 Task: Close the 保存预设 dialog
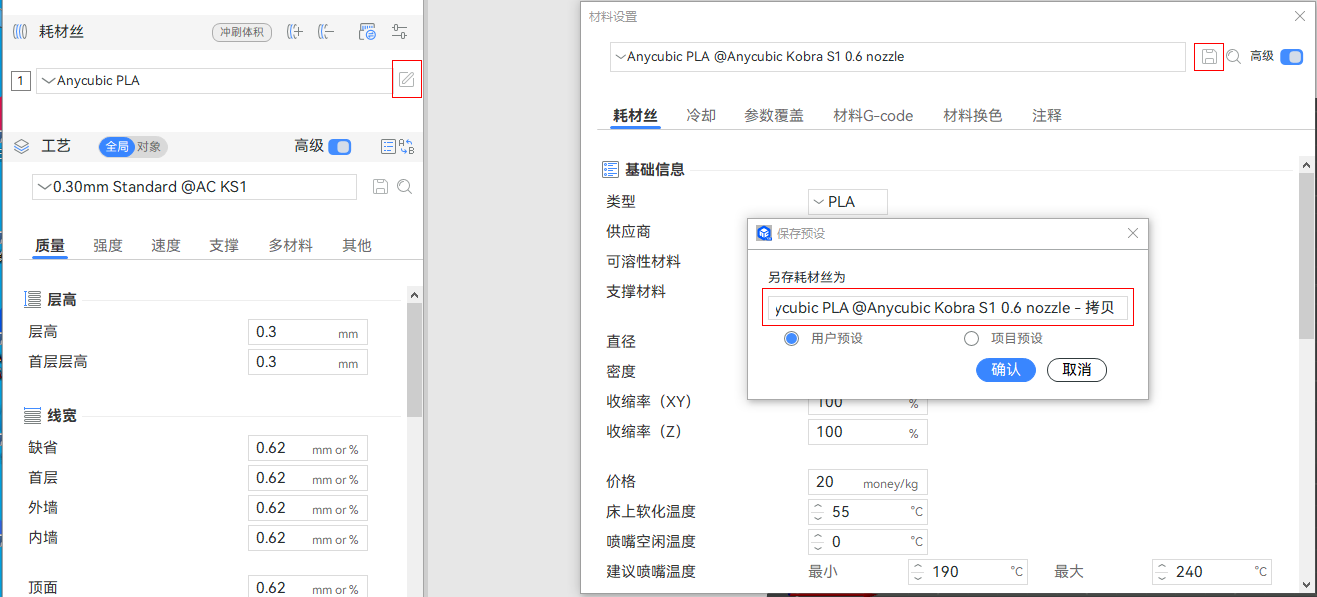1133,233
